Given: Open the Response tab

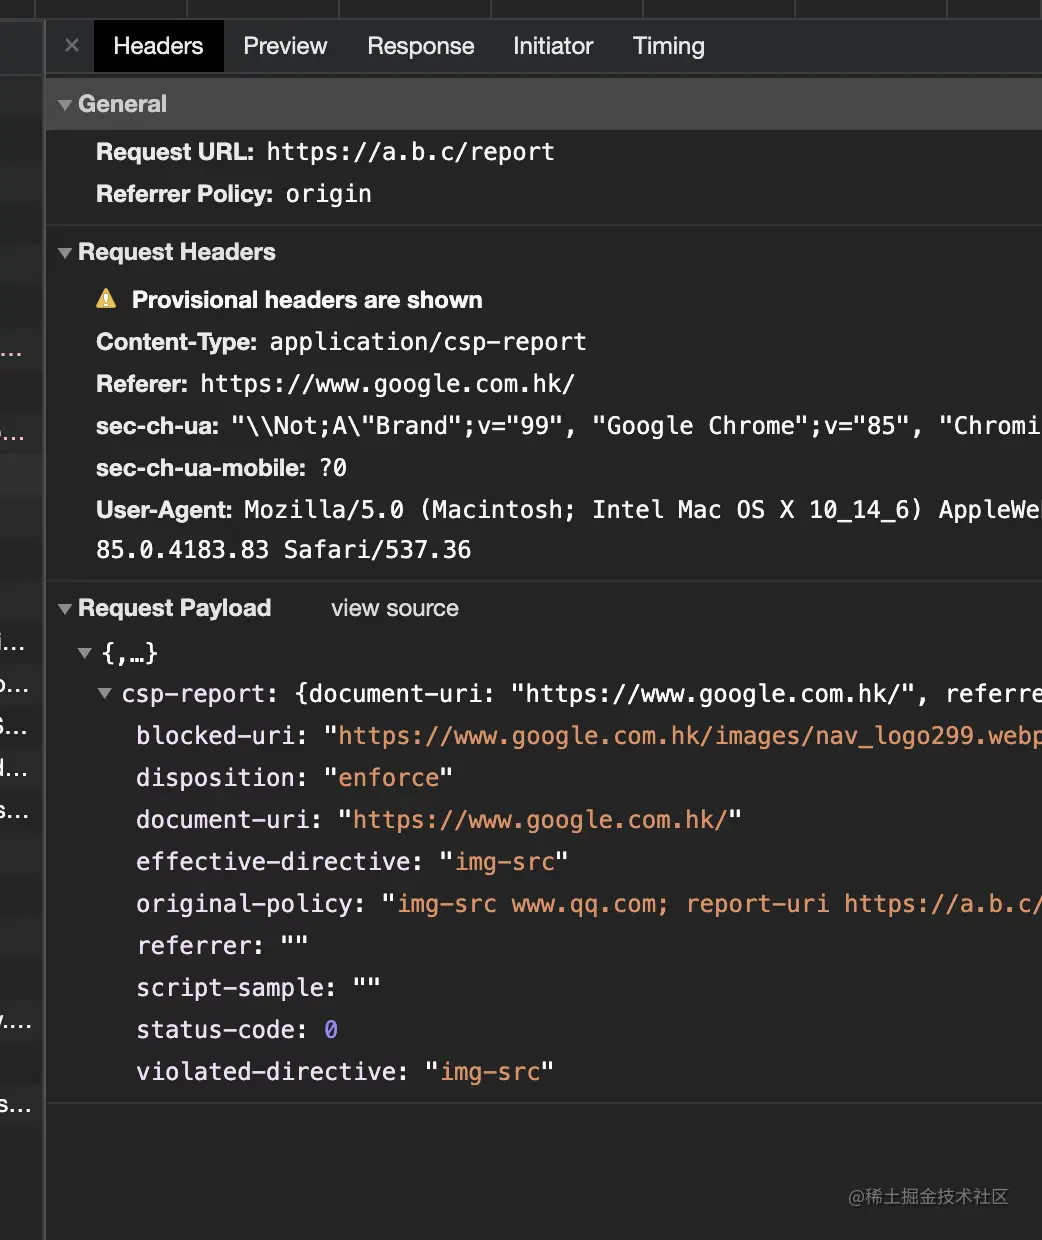Looking at the screenshot, I should [421, 46].
